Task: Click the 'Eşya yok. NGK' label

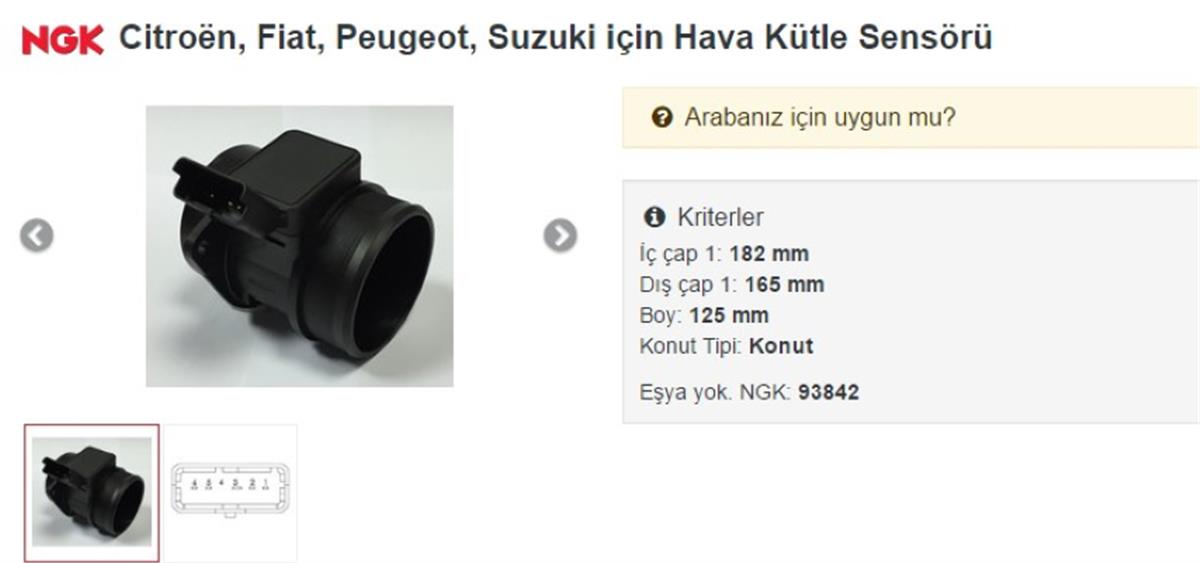Action: pos(716,393)
